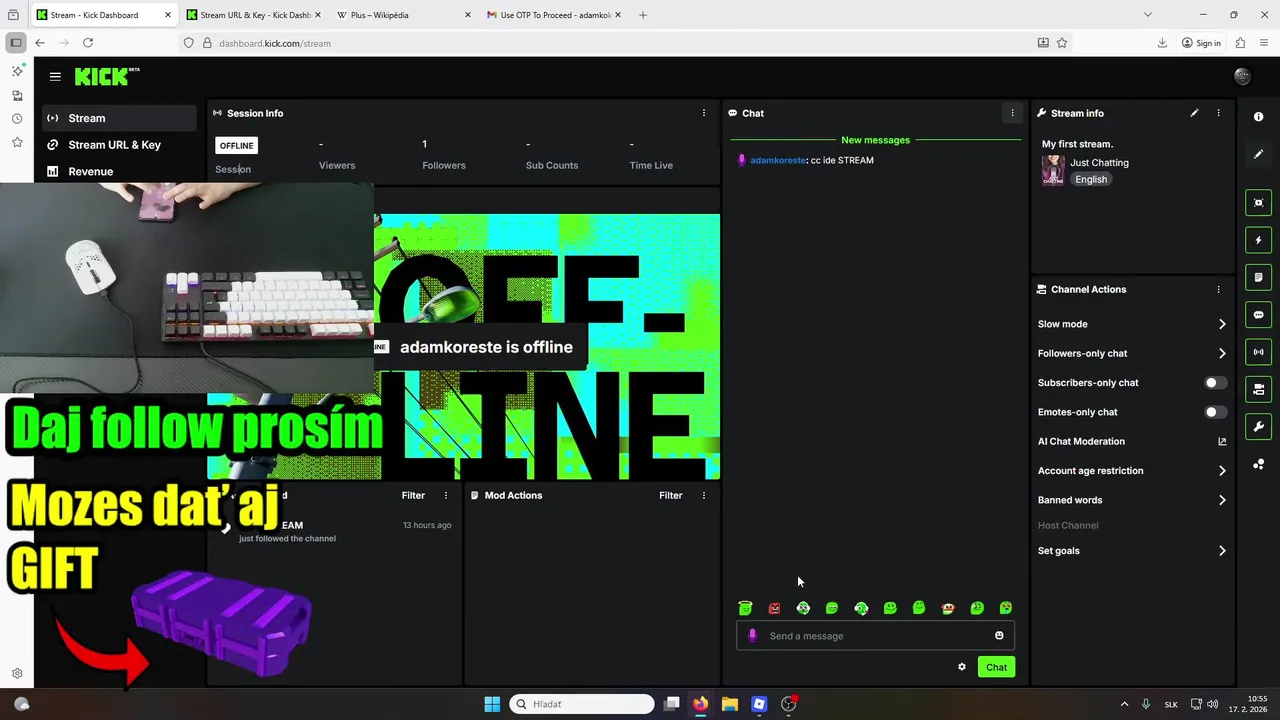Open Windows Start button on taskbar
The height and width of the screenshot is (720, 1280).
(492, 704)
